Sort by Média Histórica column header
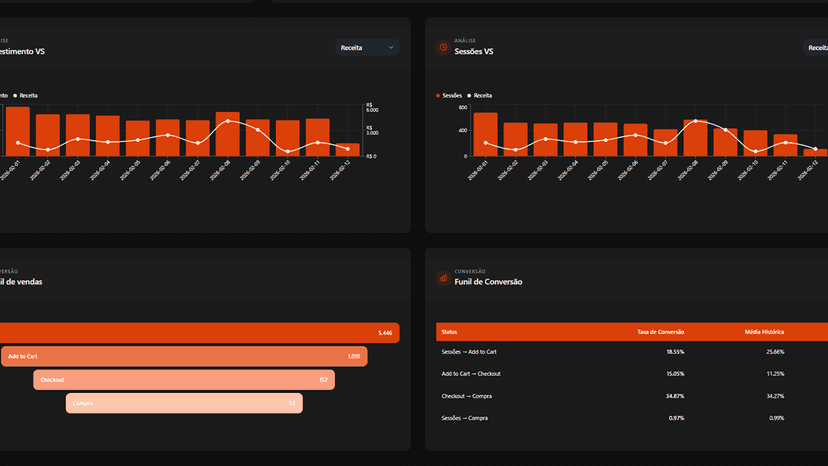 point(764,332)
